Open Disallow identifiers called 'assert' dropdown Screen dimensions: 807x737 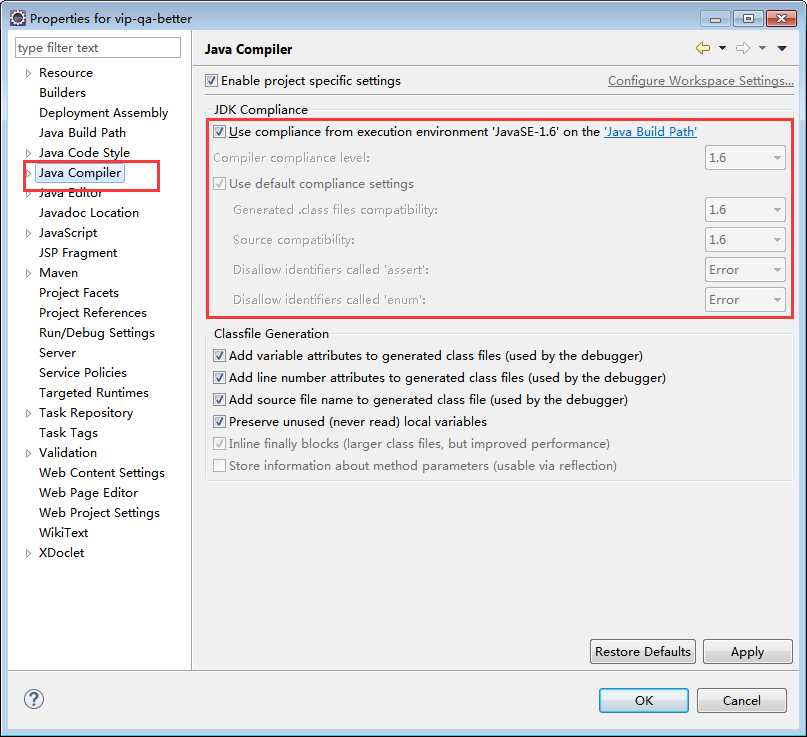pyautogui.click(x=745, y=270)
